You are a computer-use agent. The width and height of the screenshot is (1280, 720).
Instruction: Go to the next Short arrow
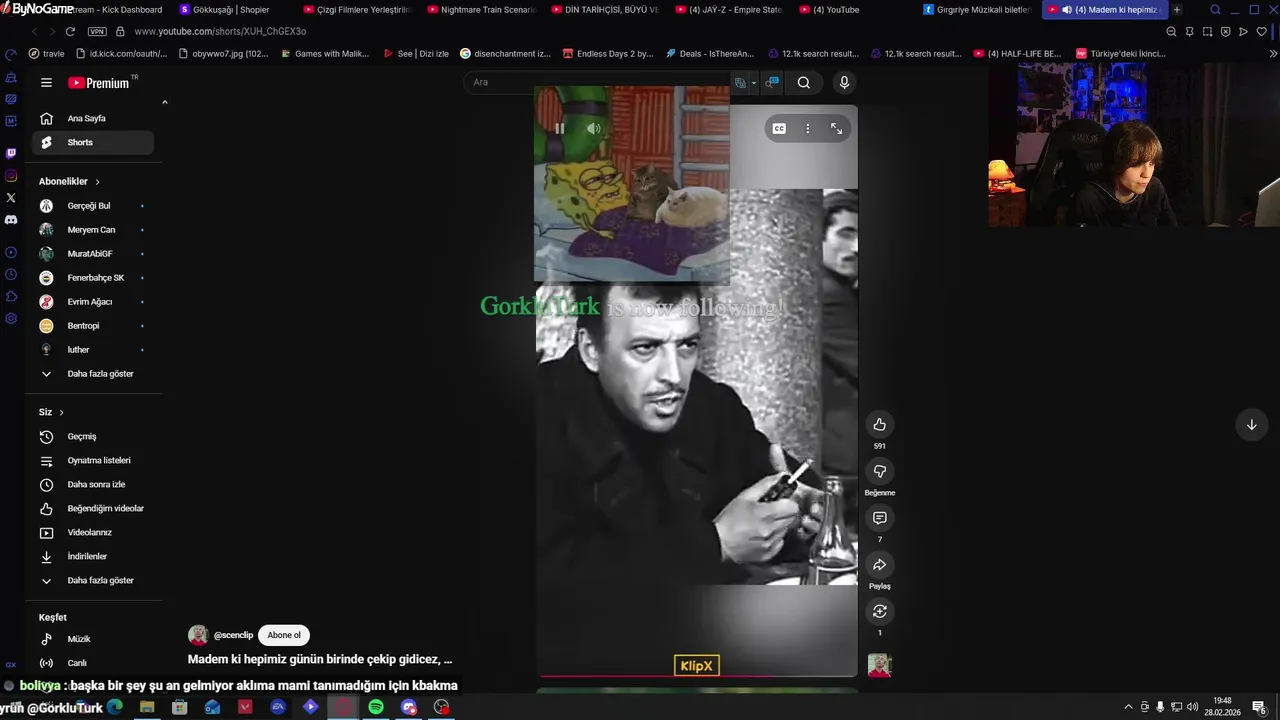point(1251,424)
